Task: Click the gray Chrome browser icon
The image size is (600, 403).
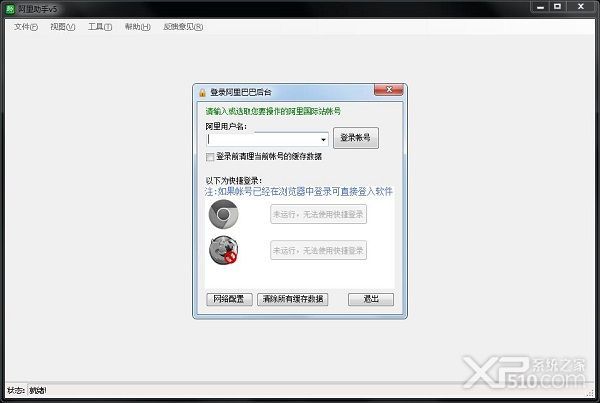Action: (223, 214)
